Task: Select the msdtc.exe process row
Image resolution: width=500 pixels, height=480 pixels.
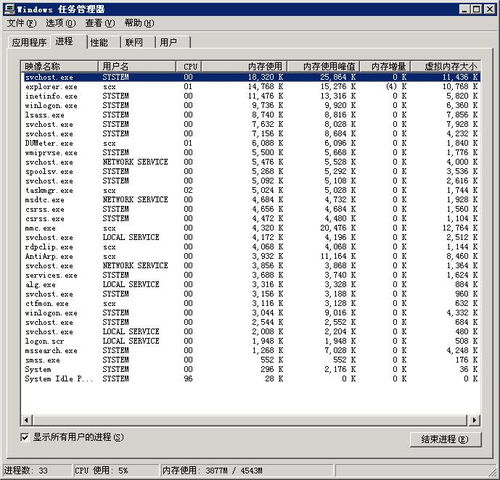Action: coord(251,200)
